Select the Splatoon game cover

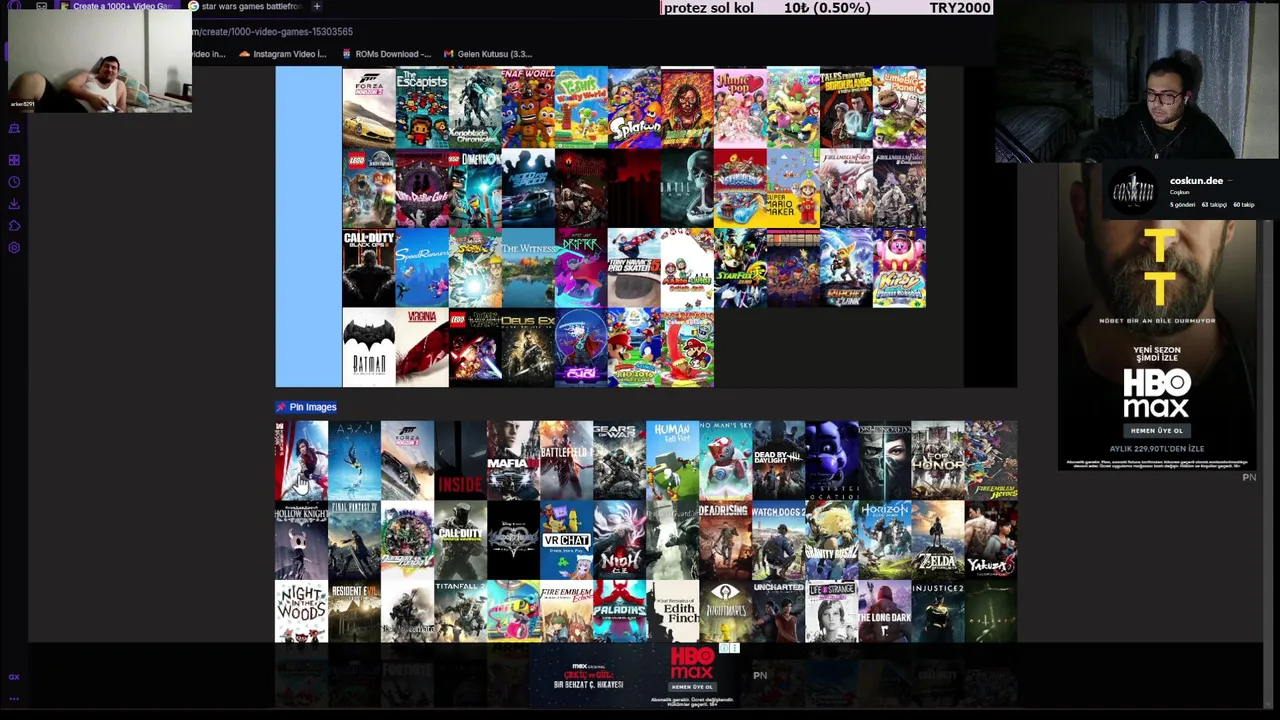coord(633,108)
